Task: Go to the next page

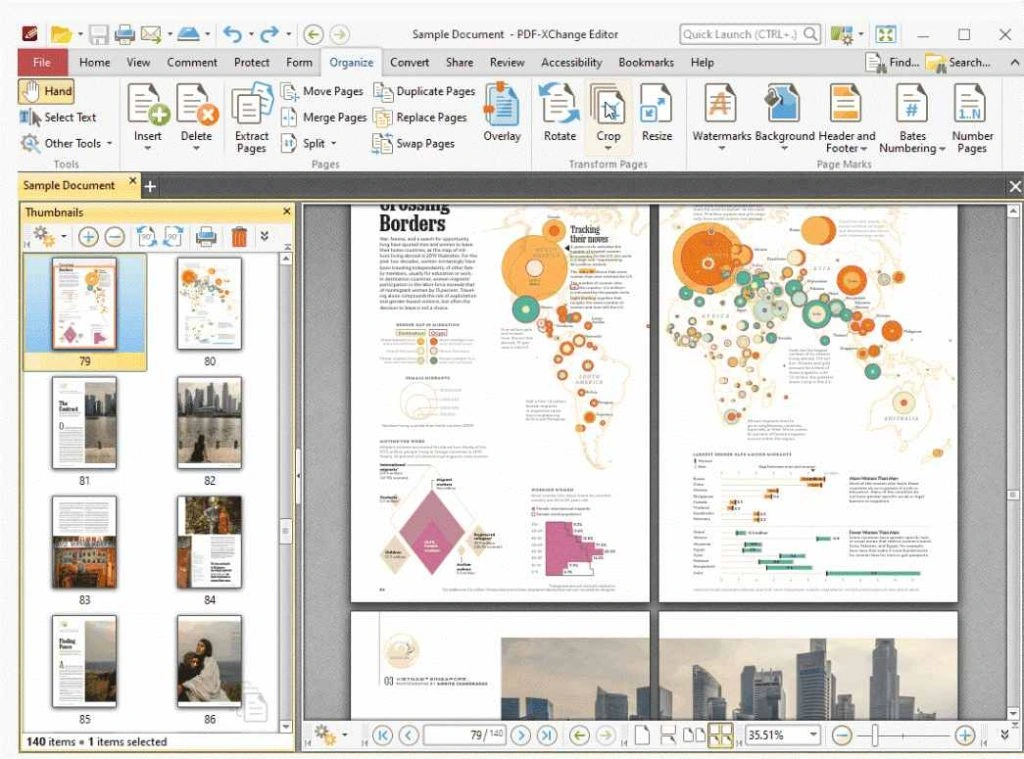Action: coord(520,735)
